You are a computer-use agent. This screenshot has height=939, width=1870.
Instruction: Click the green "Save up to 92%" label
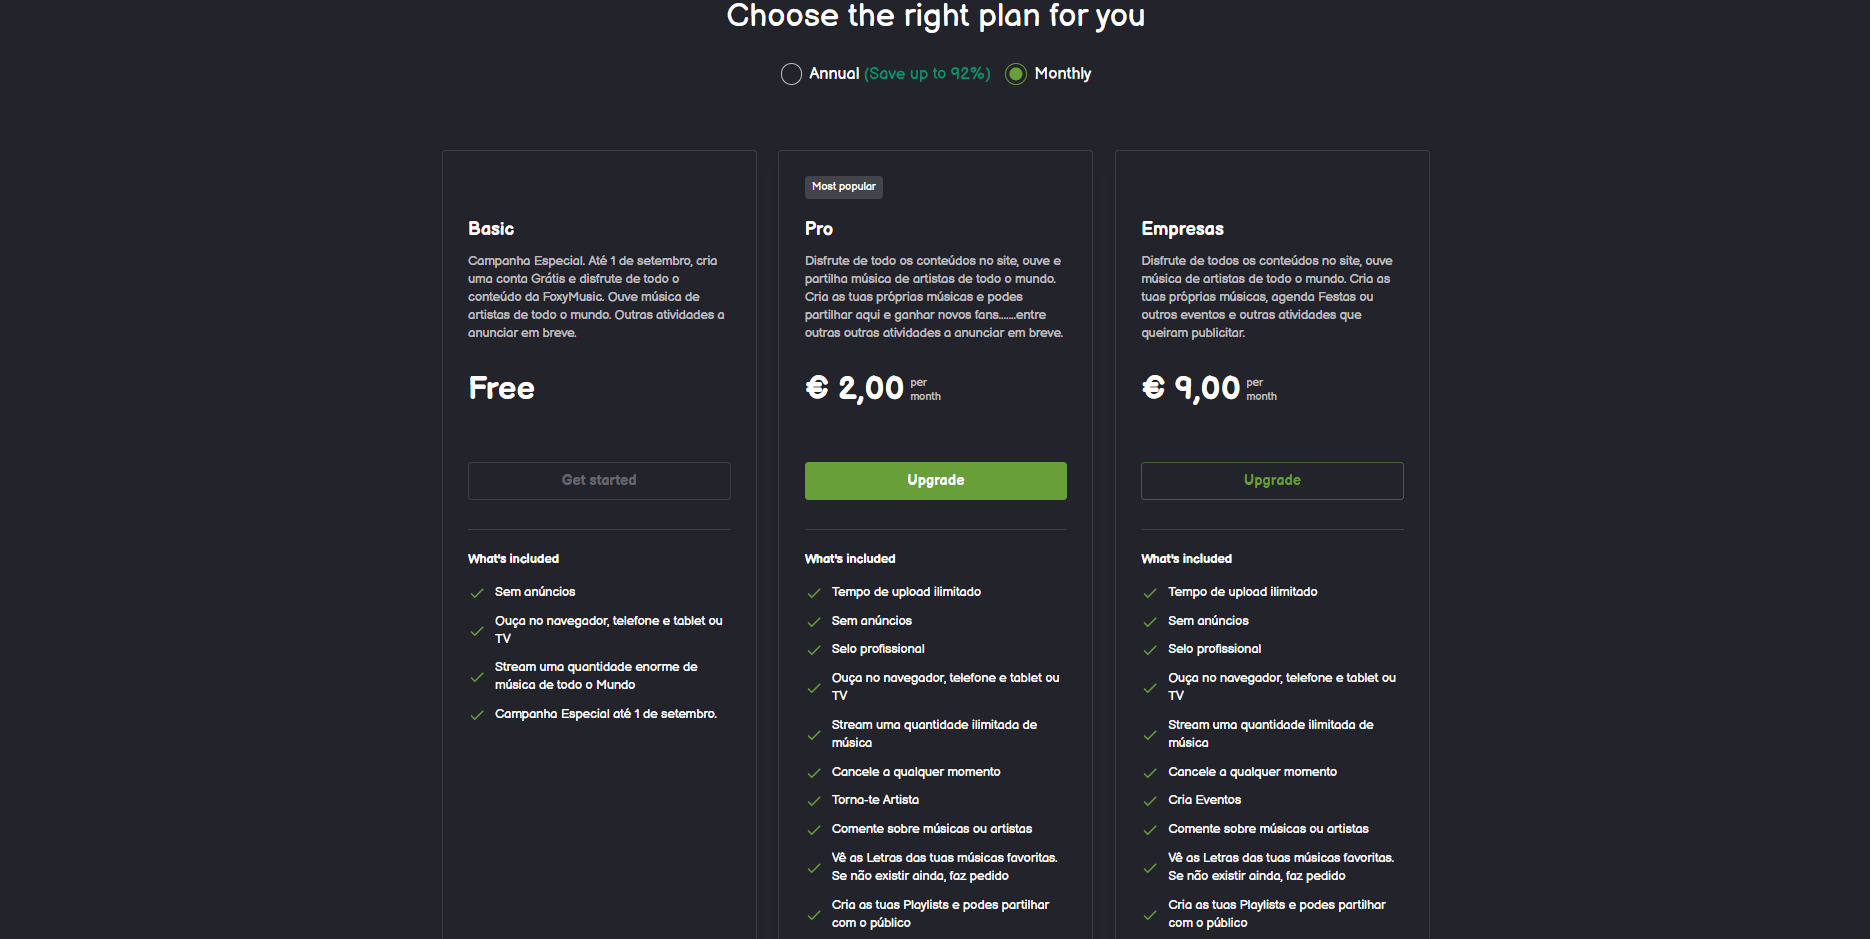click(x=927, y=74)
